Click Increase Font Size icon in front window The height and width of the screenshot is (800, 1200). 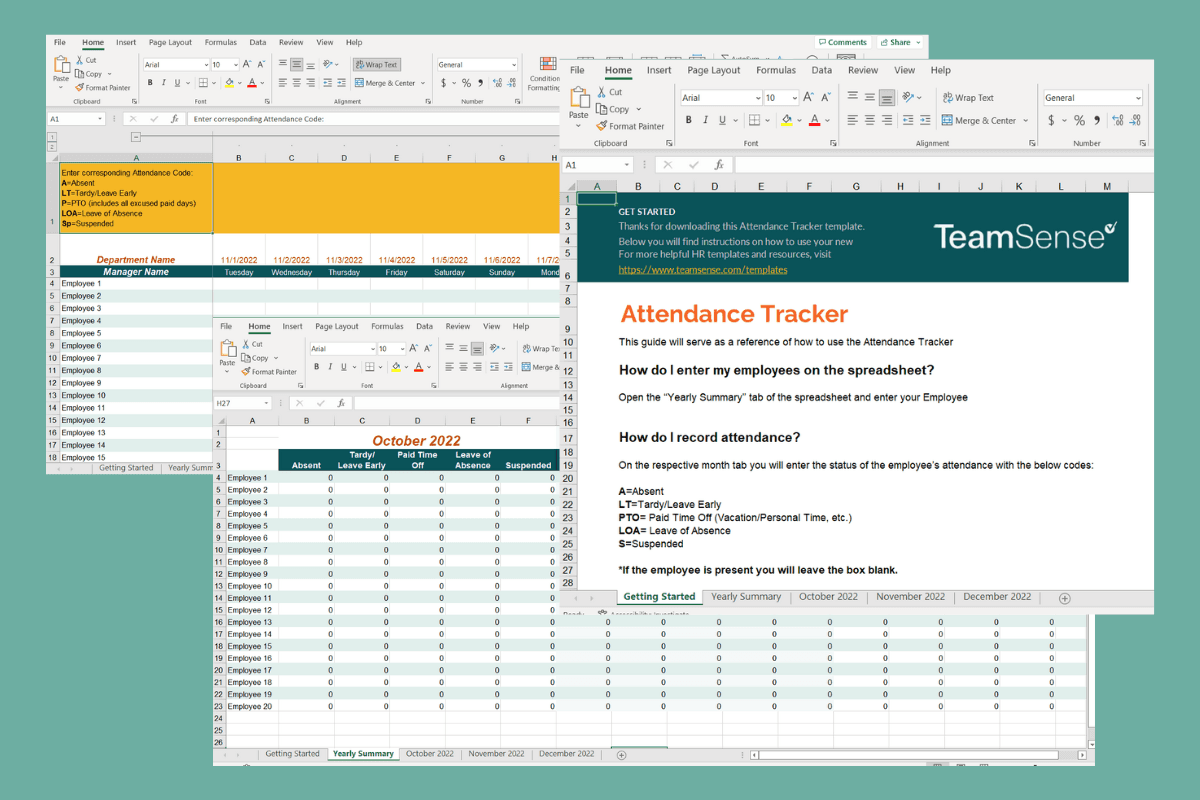(x=807, y=98)
